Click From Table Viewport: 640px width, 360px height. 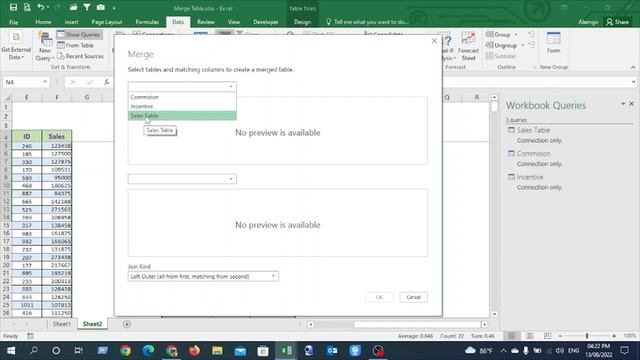(76, 45)
